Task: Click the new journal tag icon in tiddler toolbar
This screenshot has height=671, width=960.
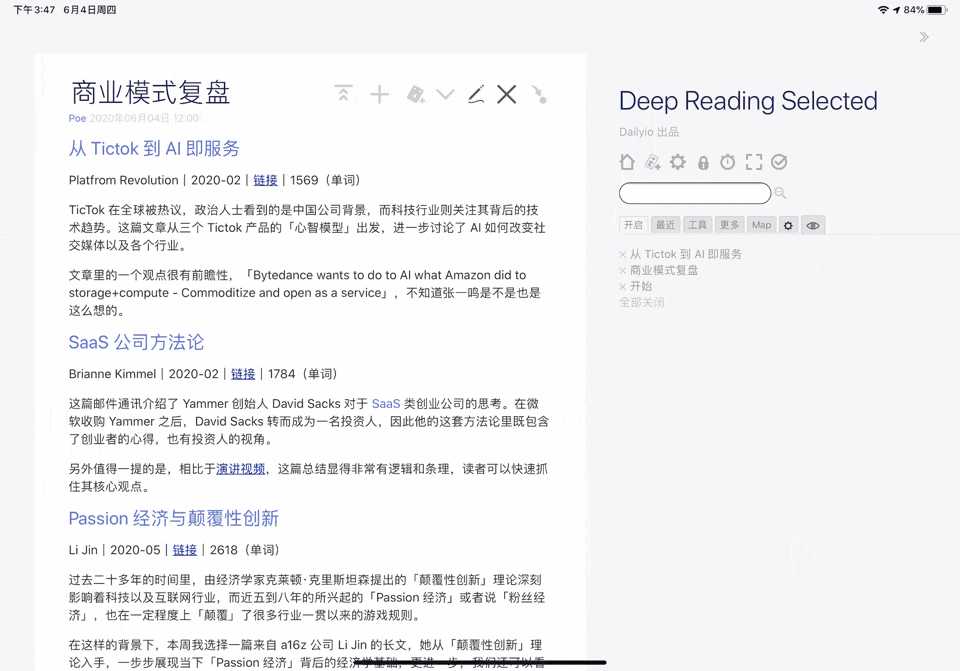Action: pos(416,94)
